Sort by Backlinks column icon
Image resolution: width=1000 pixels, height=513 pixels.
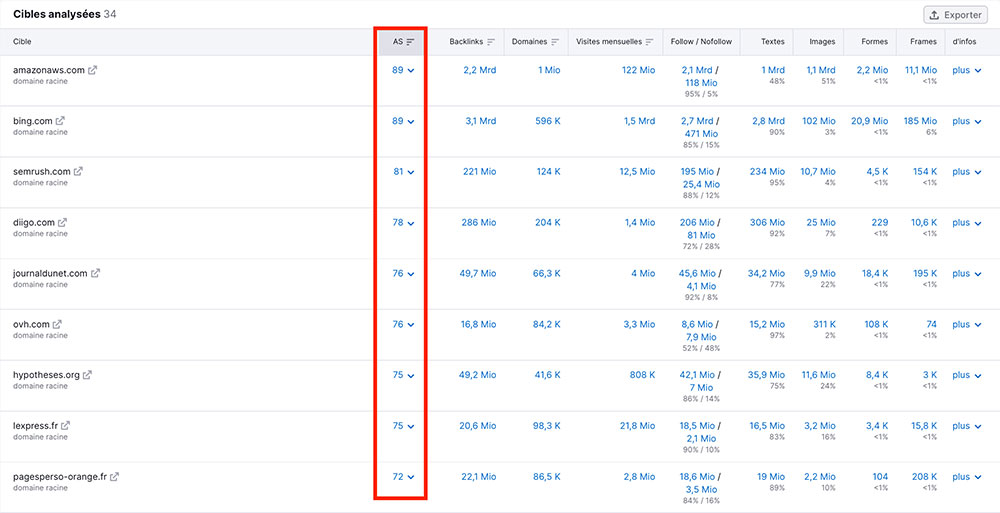click(491, 42)
